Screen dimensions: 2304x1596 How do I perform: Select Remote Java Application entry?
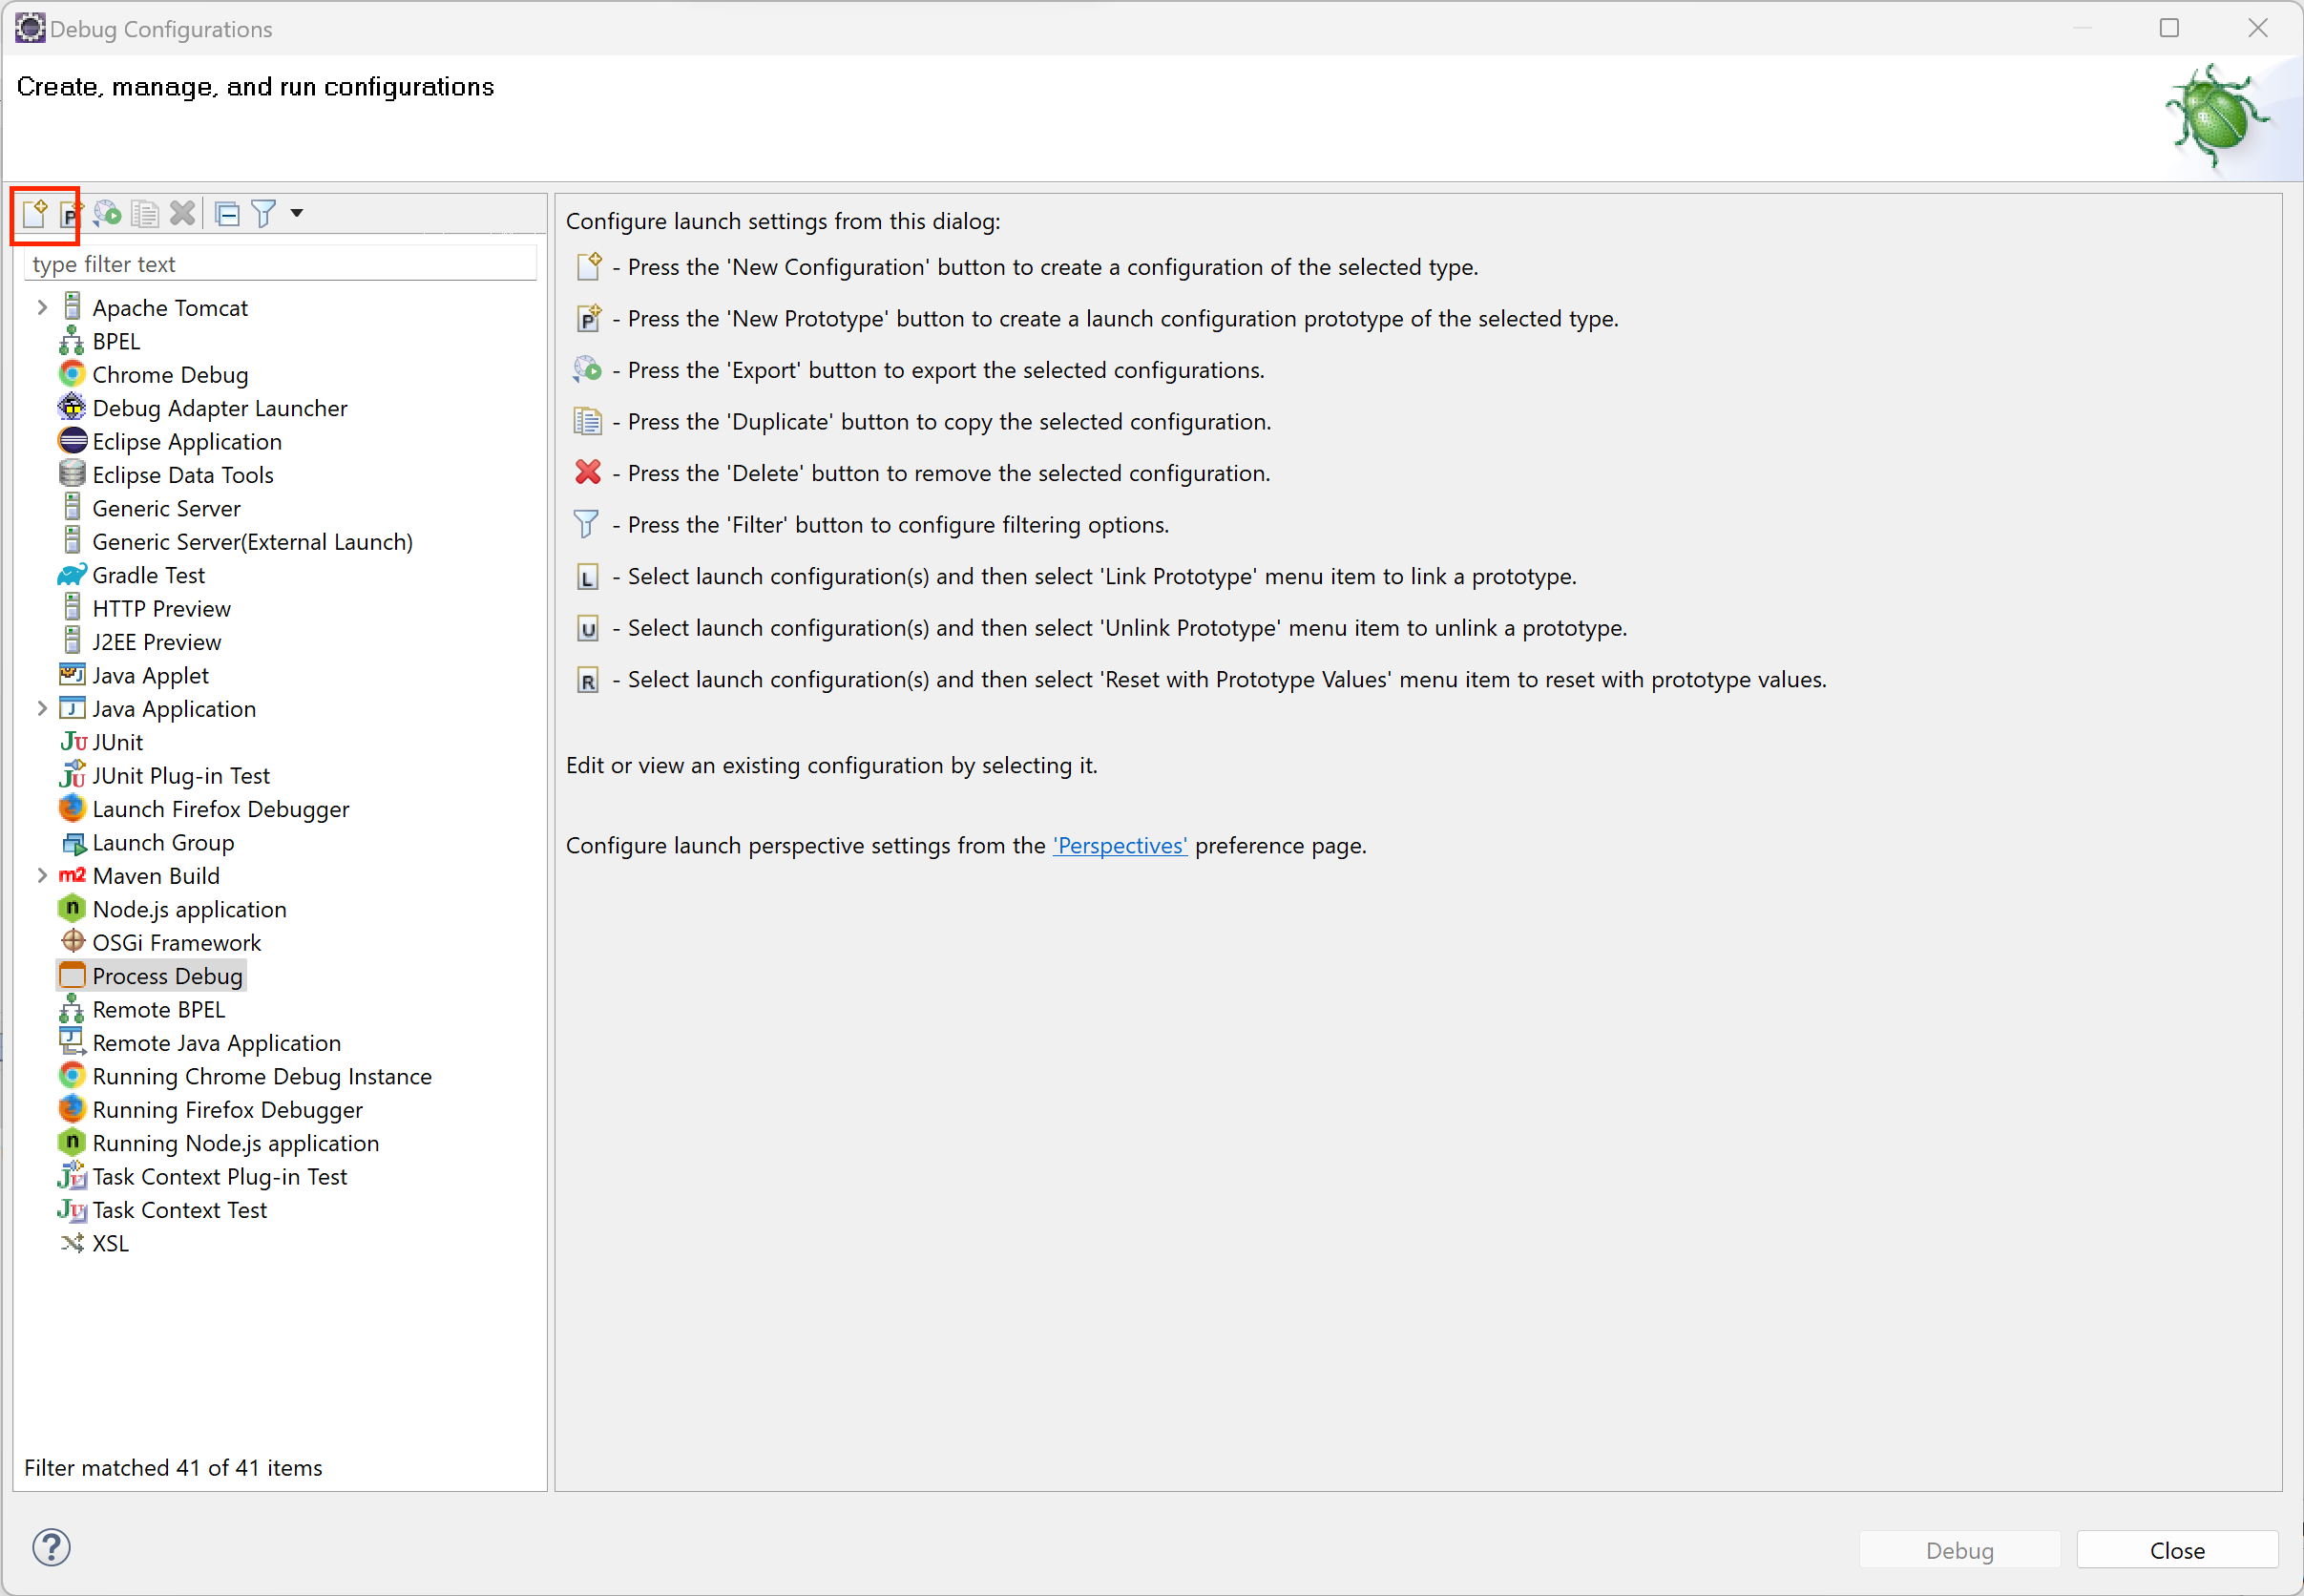pos(216,1043)
